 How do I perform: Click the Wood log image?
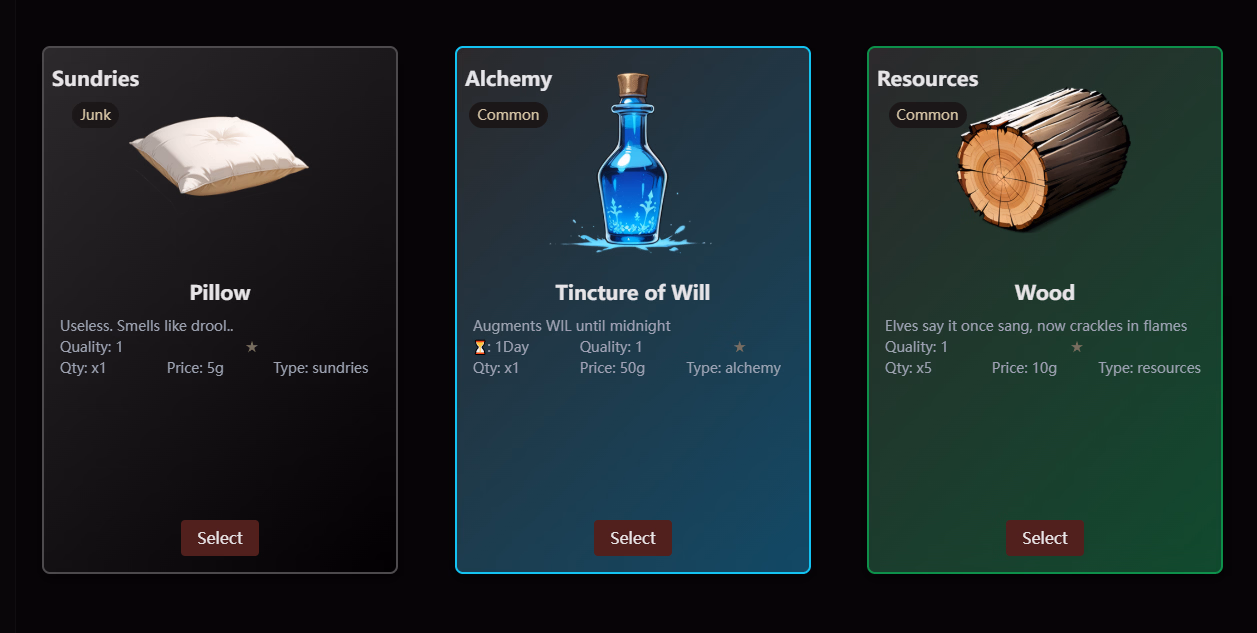pos(1043,160)
